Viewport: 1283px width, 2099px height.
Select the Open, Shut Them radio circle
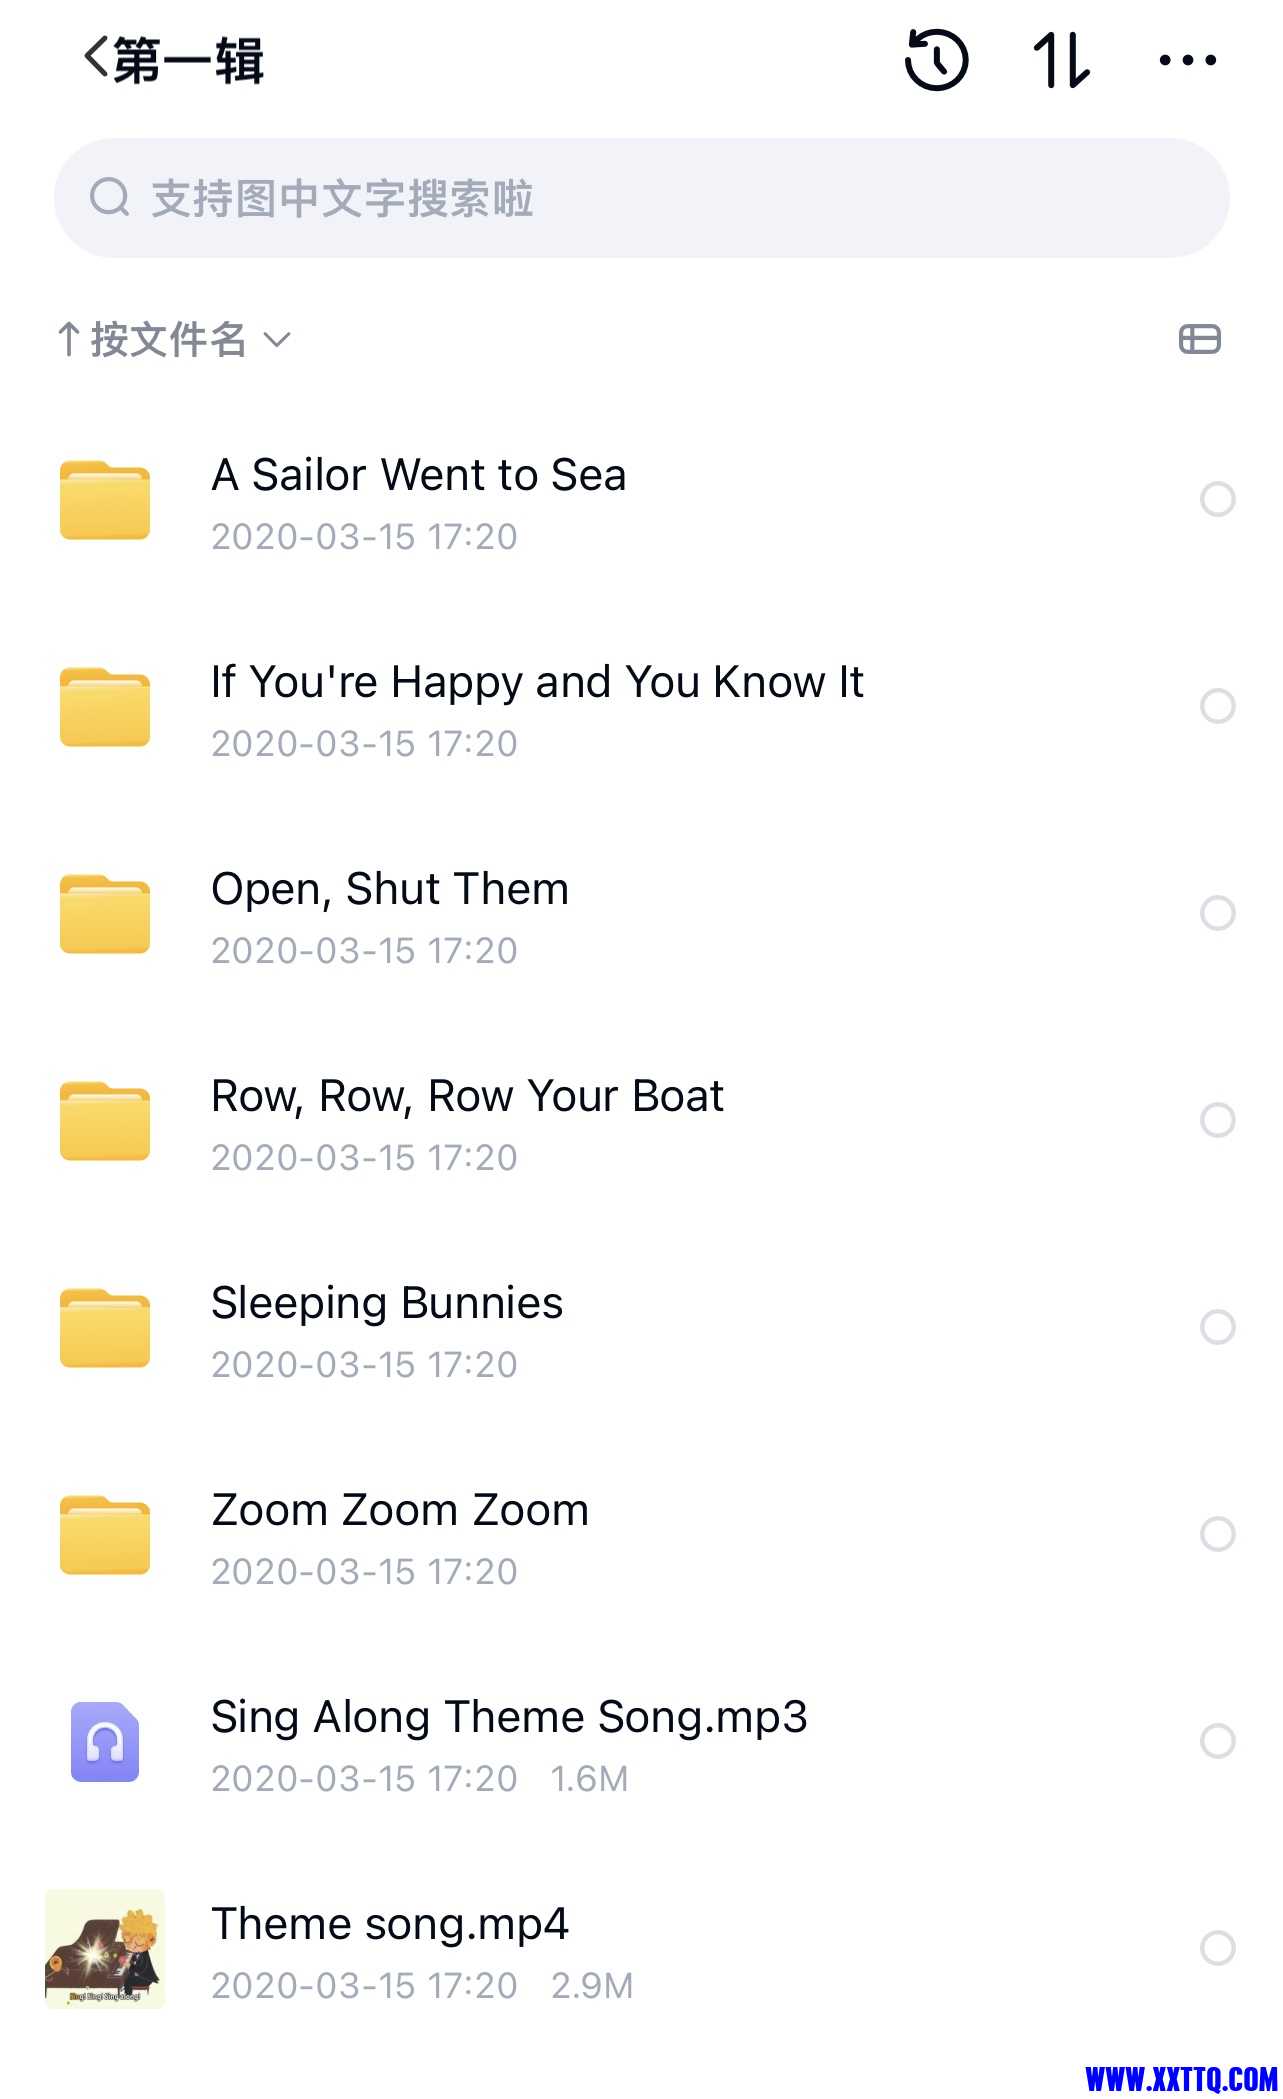tap(1217, 913)
